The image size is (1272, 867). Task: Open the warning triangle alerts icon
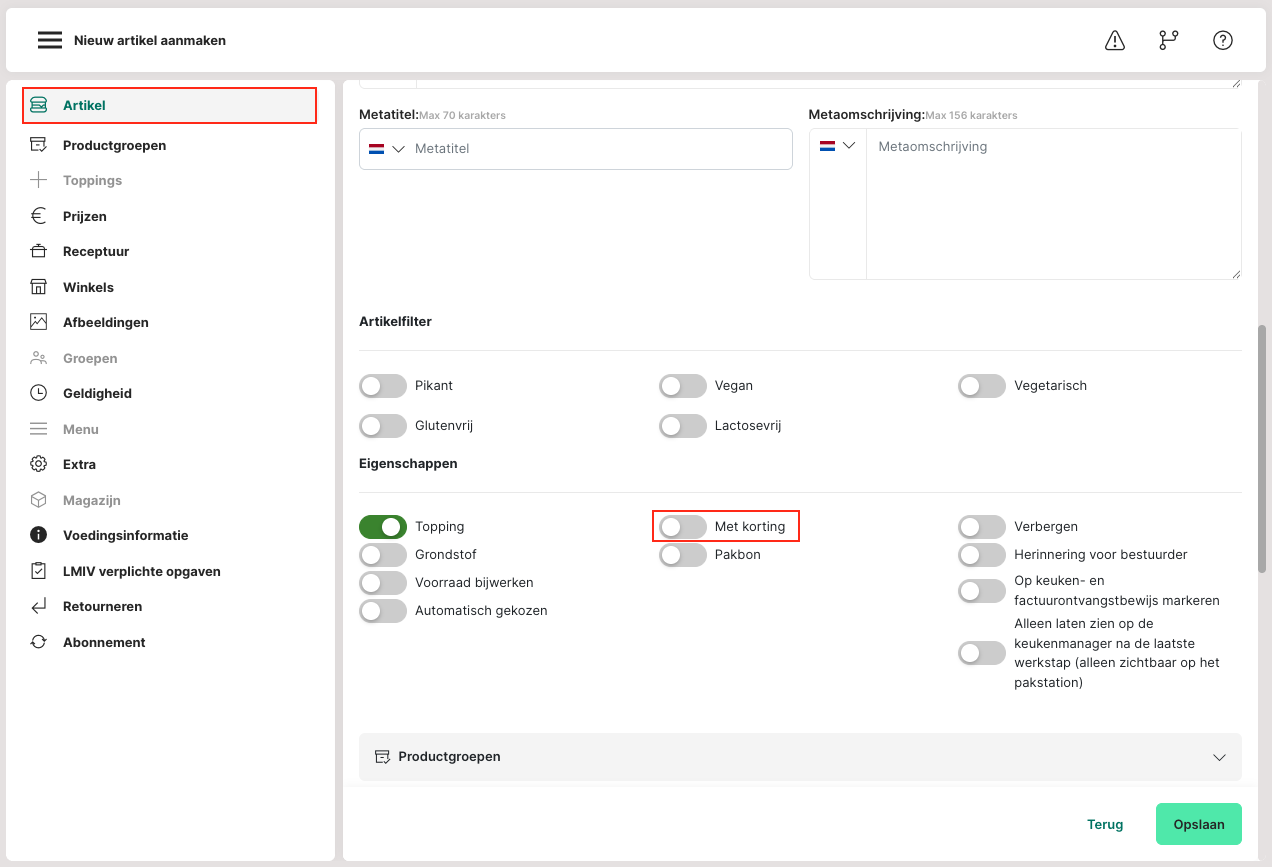1115,40
